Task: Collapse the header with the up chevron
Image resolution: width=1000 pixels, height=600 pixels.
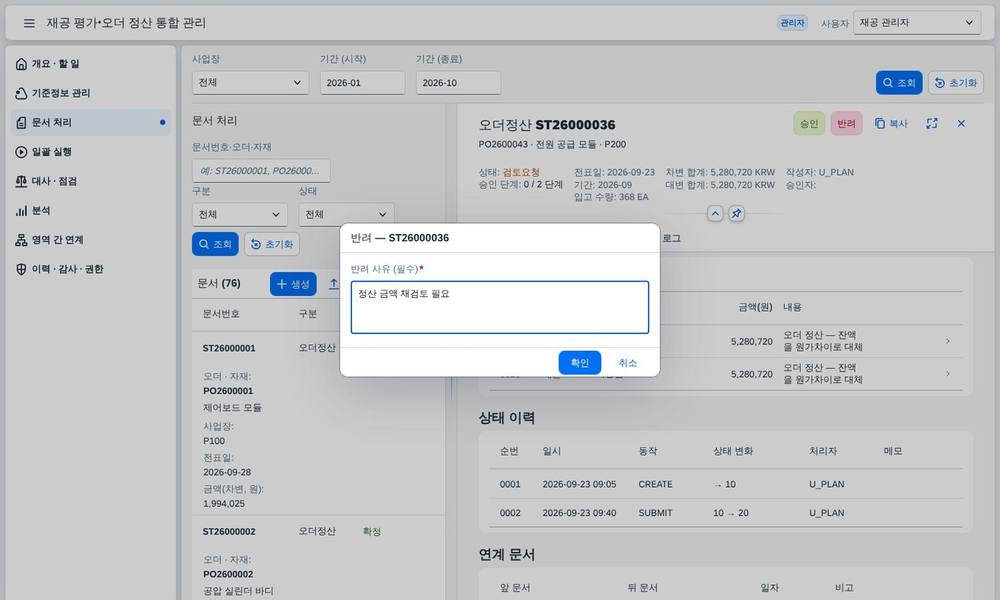Action: 715,214
